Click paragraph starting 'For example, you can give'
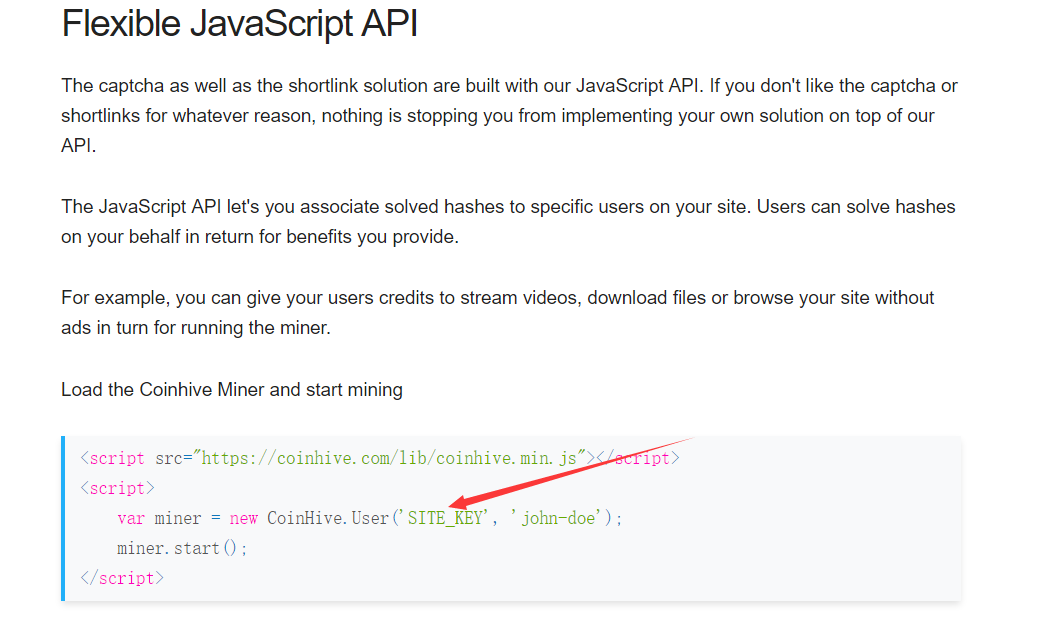 point(497,312)
